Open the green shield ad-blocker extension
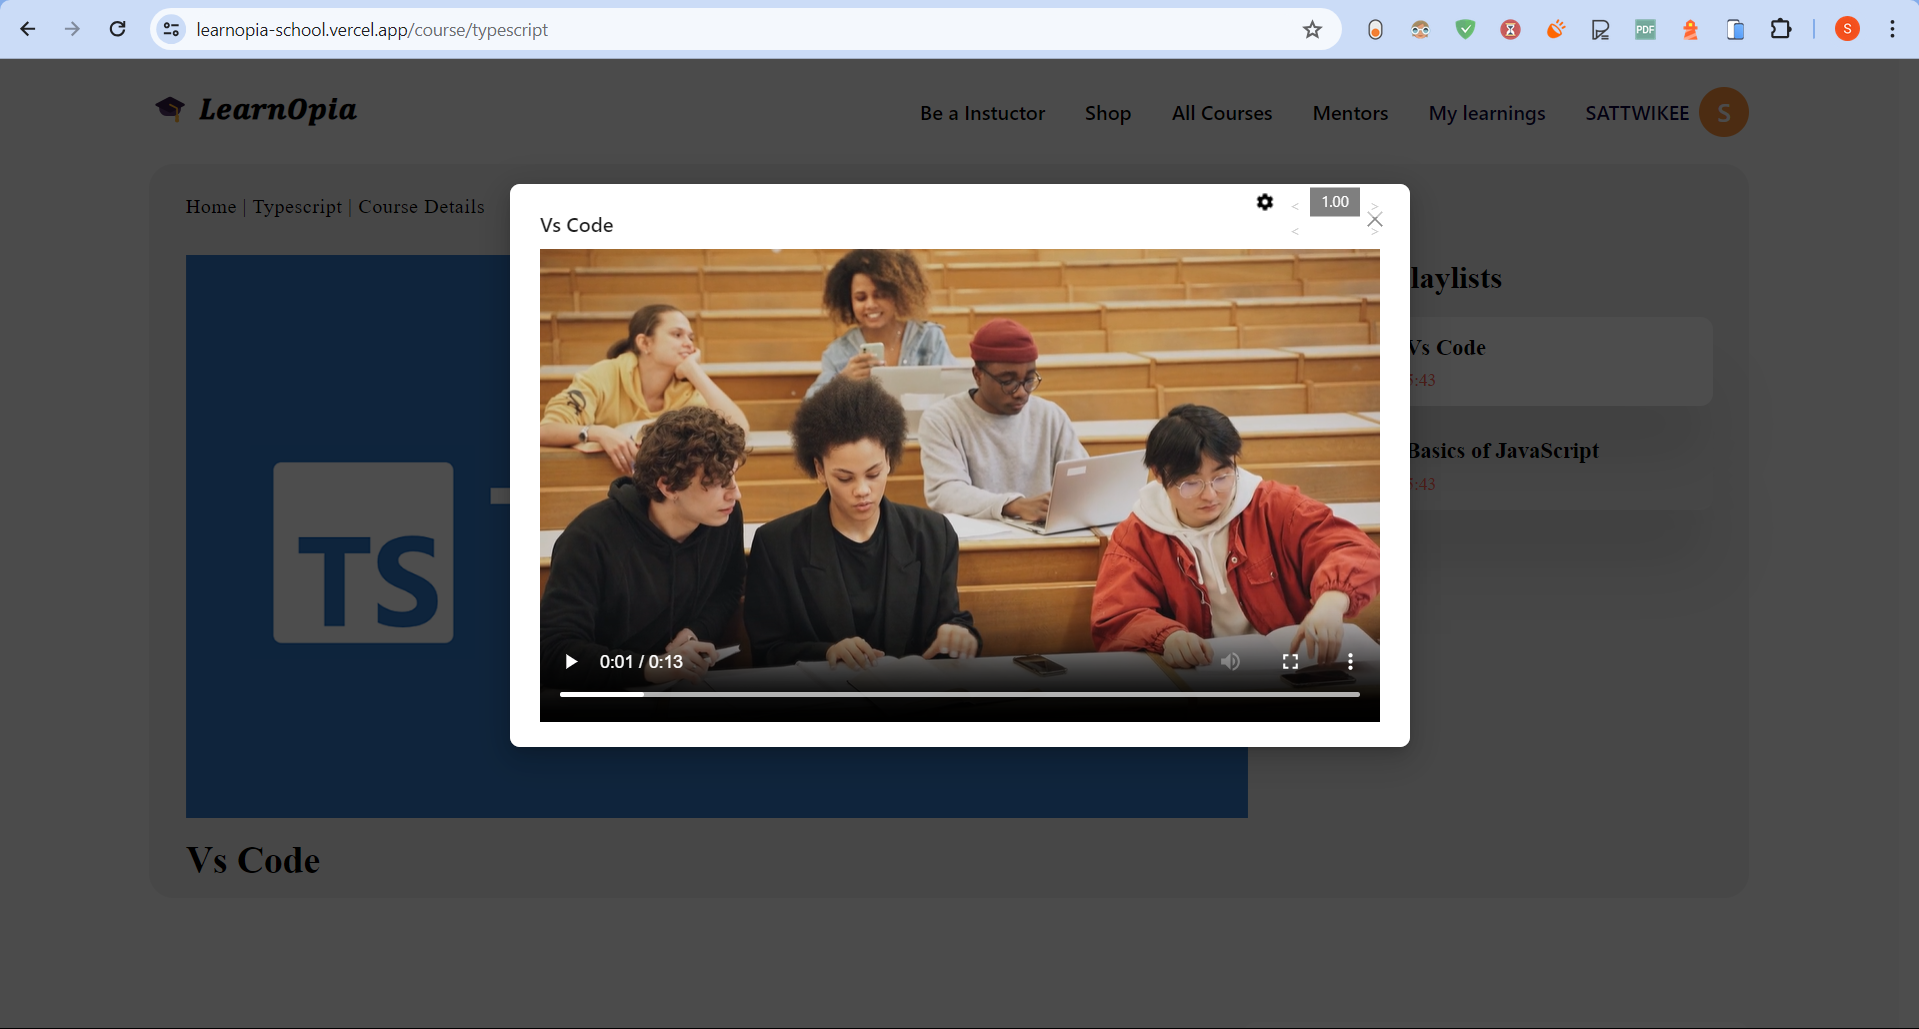Viewport: 1919px width, 1029px height. pyautogui.click(x=1466, y=30)
